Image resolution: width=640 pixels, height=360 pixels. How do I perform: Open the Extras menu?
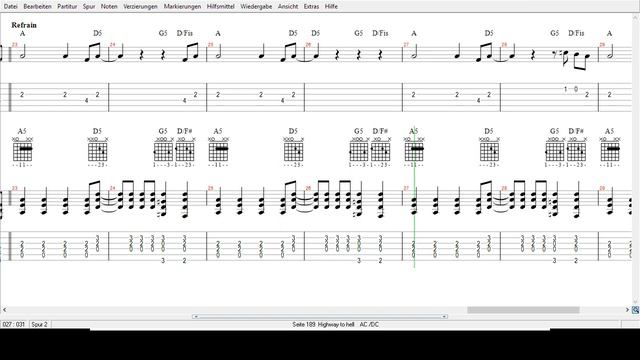point(311,7)
